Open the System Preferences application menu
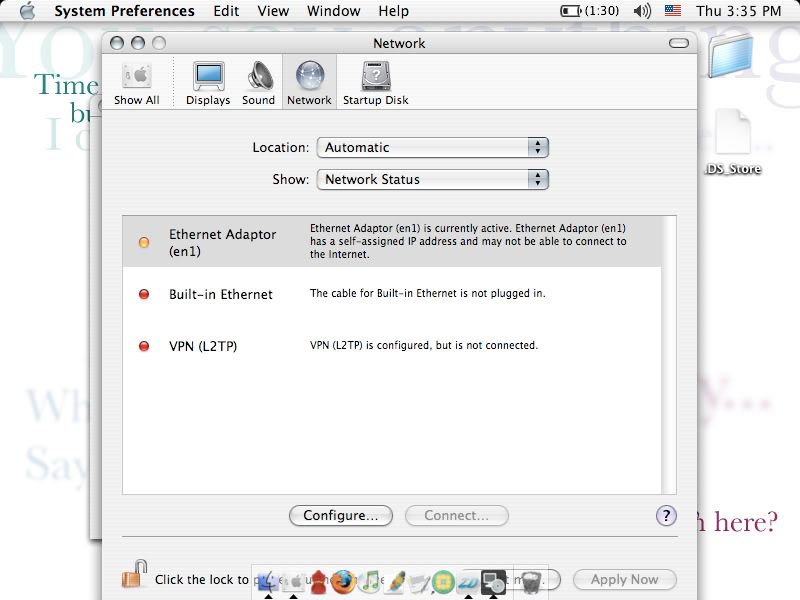 [x=124, y=11]
